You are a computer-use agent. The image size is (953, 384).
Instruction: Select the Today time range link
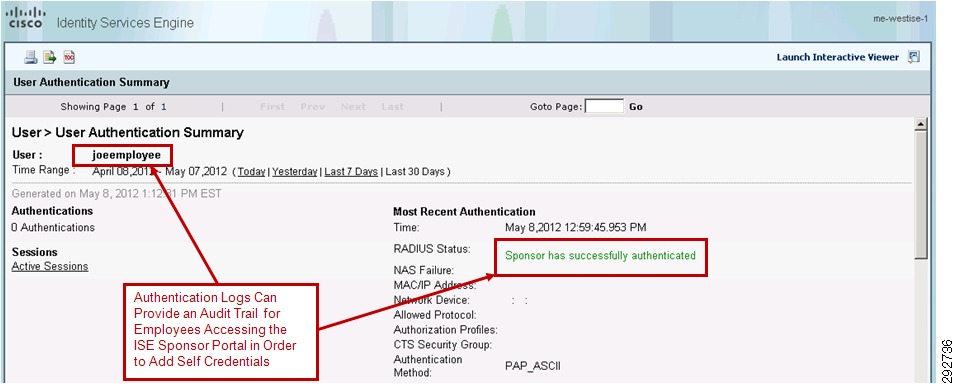pos(252,171)
